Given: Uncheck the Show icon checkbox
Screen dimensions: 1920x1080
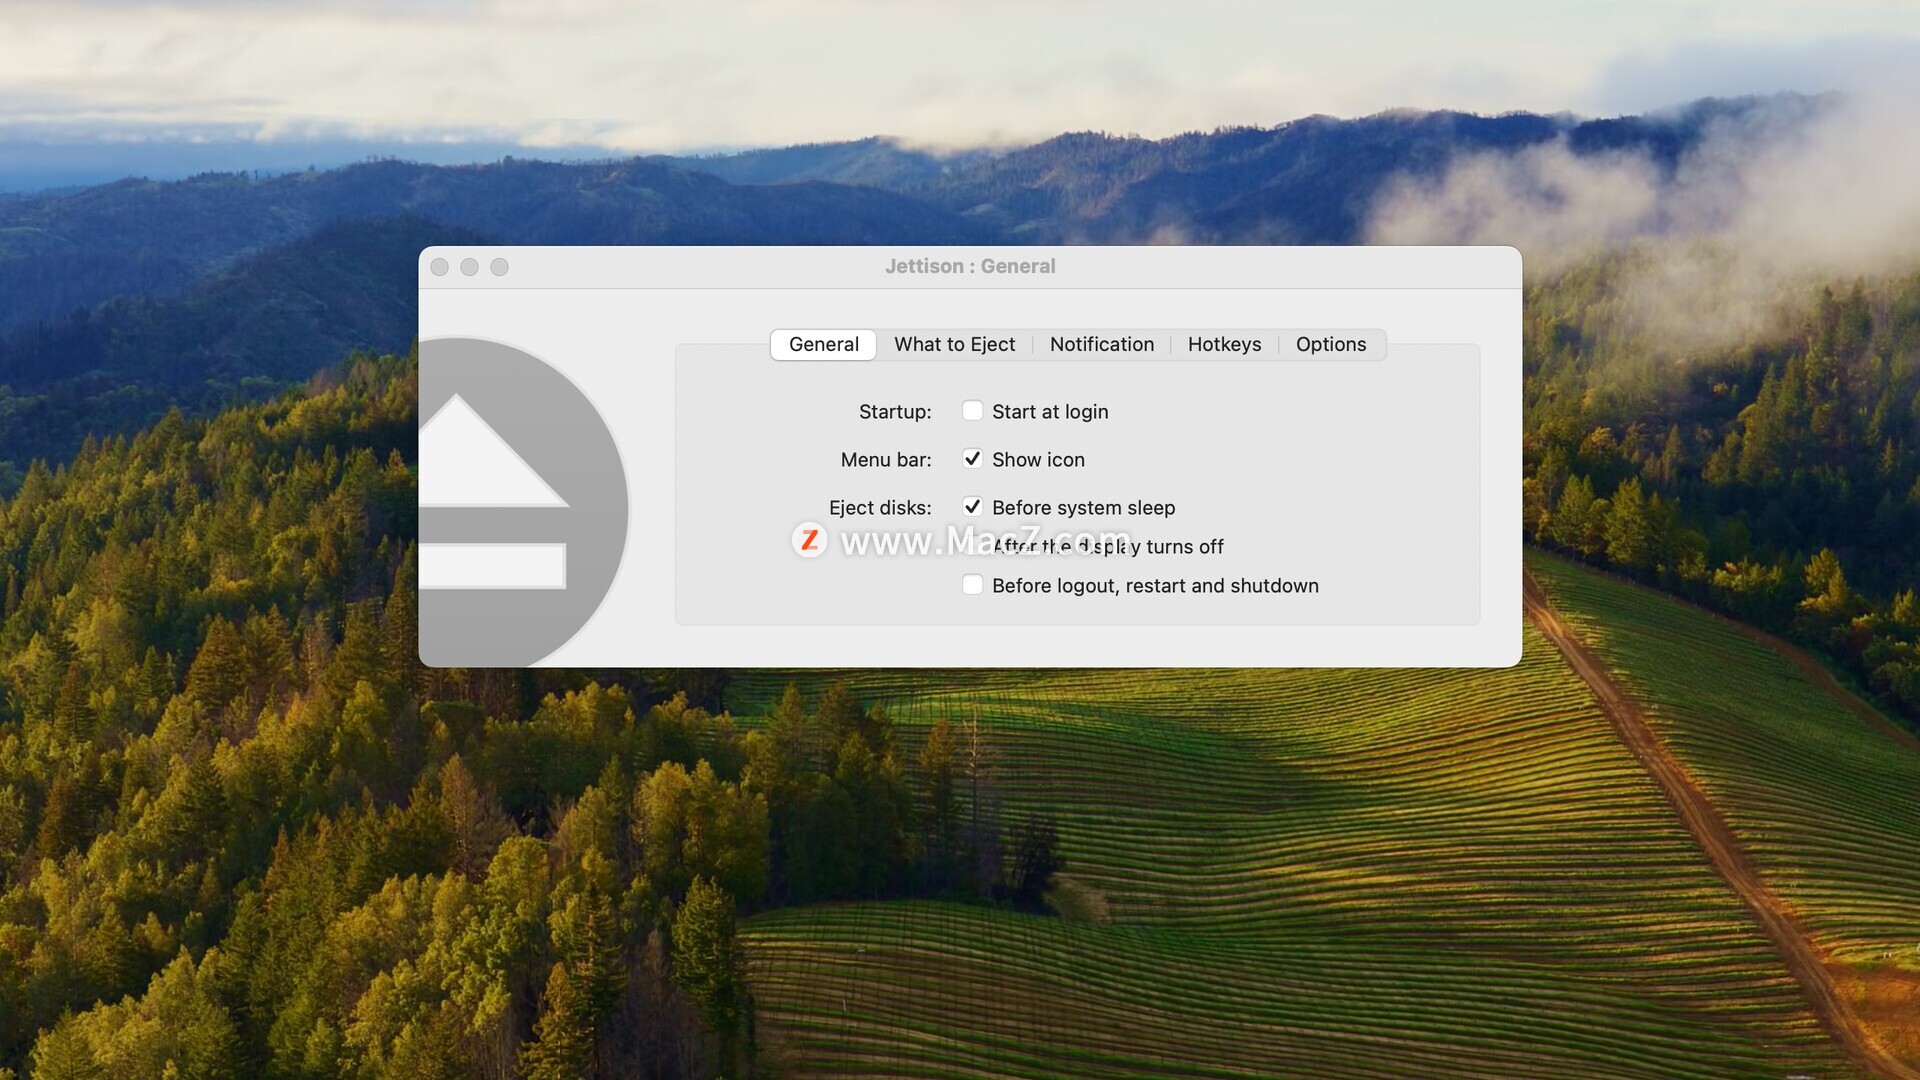Looking at the screenshot, I should (x=972, y=459).
